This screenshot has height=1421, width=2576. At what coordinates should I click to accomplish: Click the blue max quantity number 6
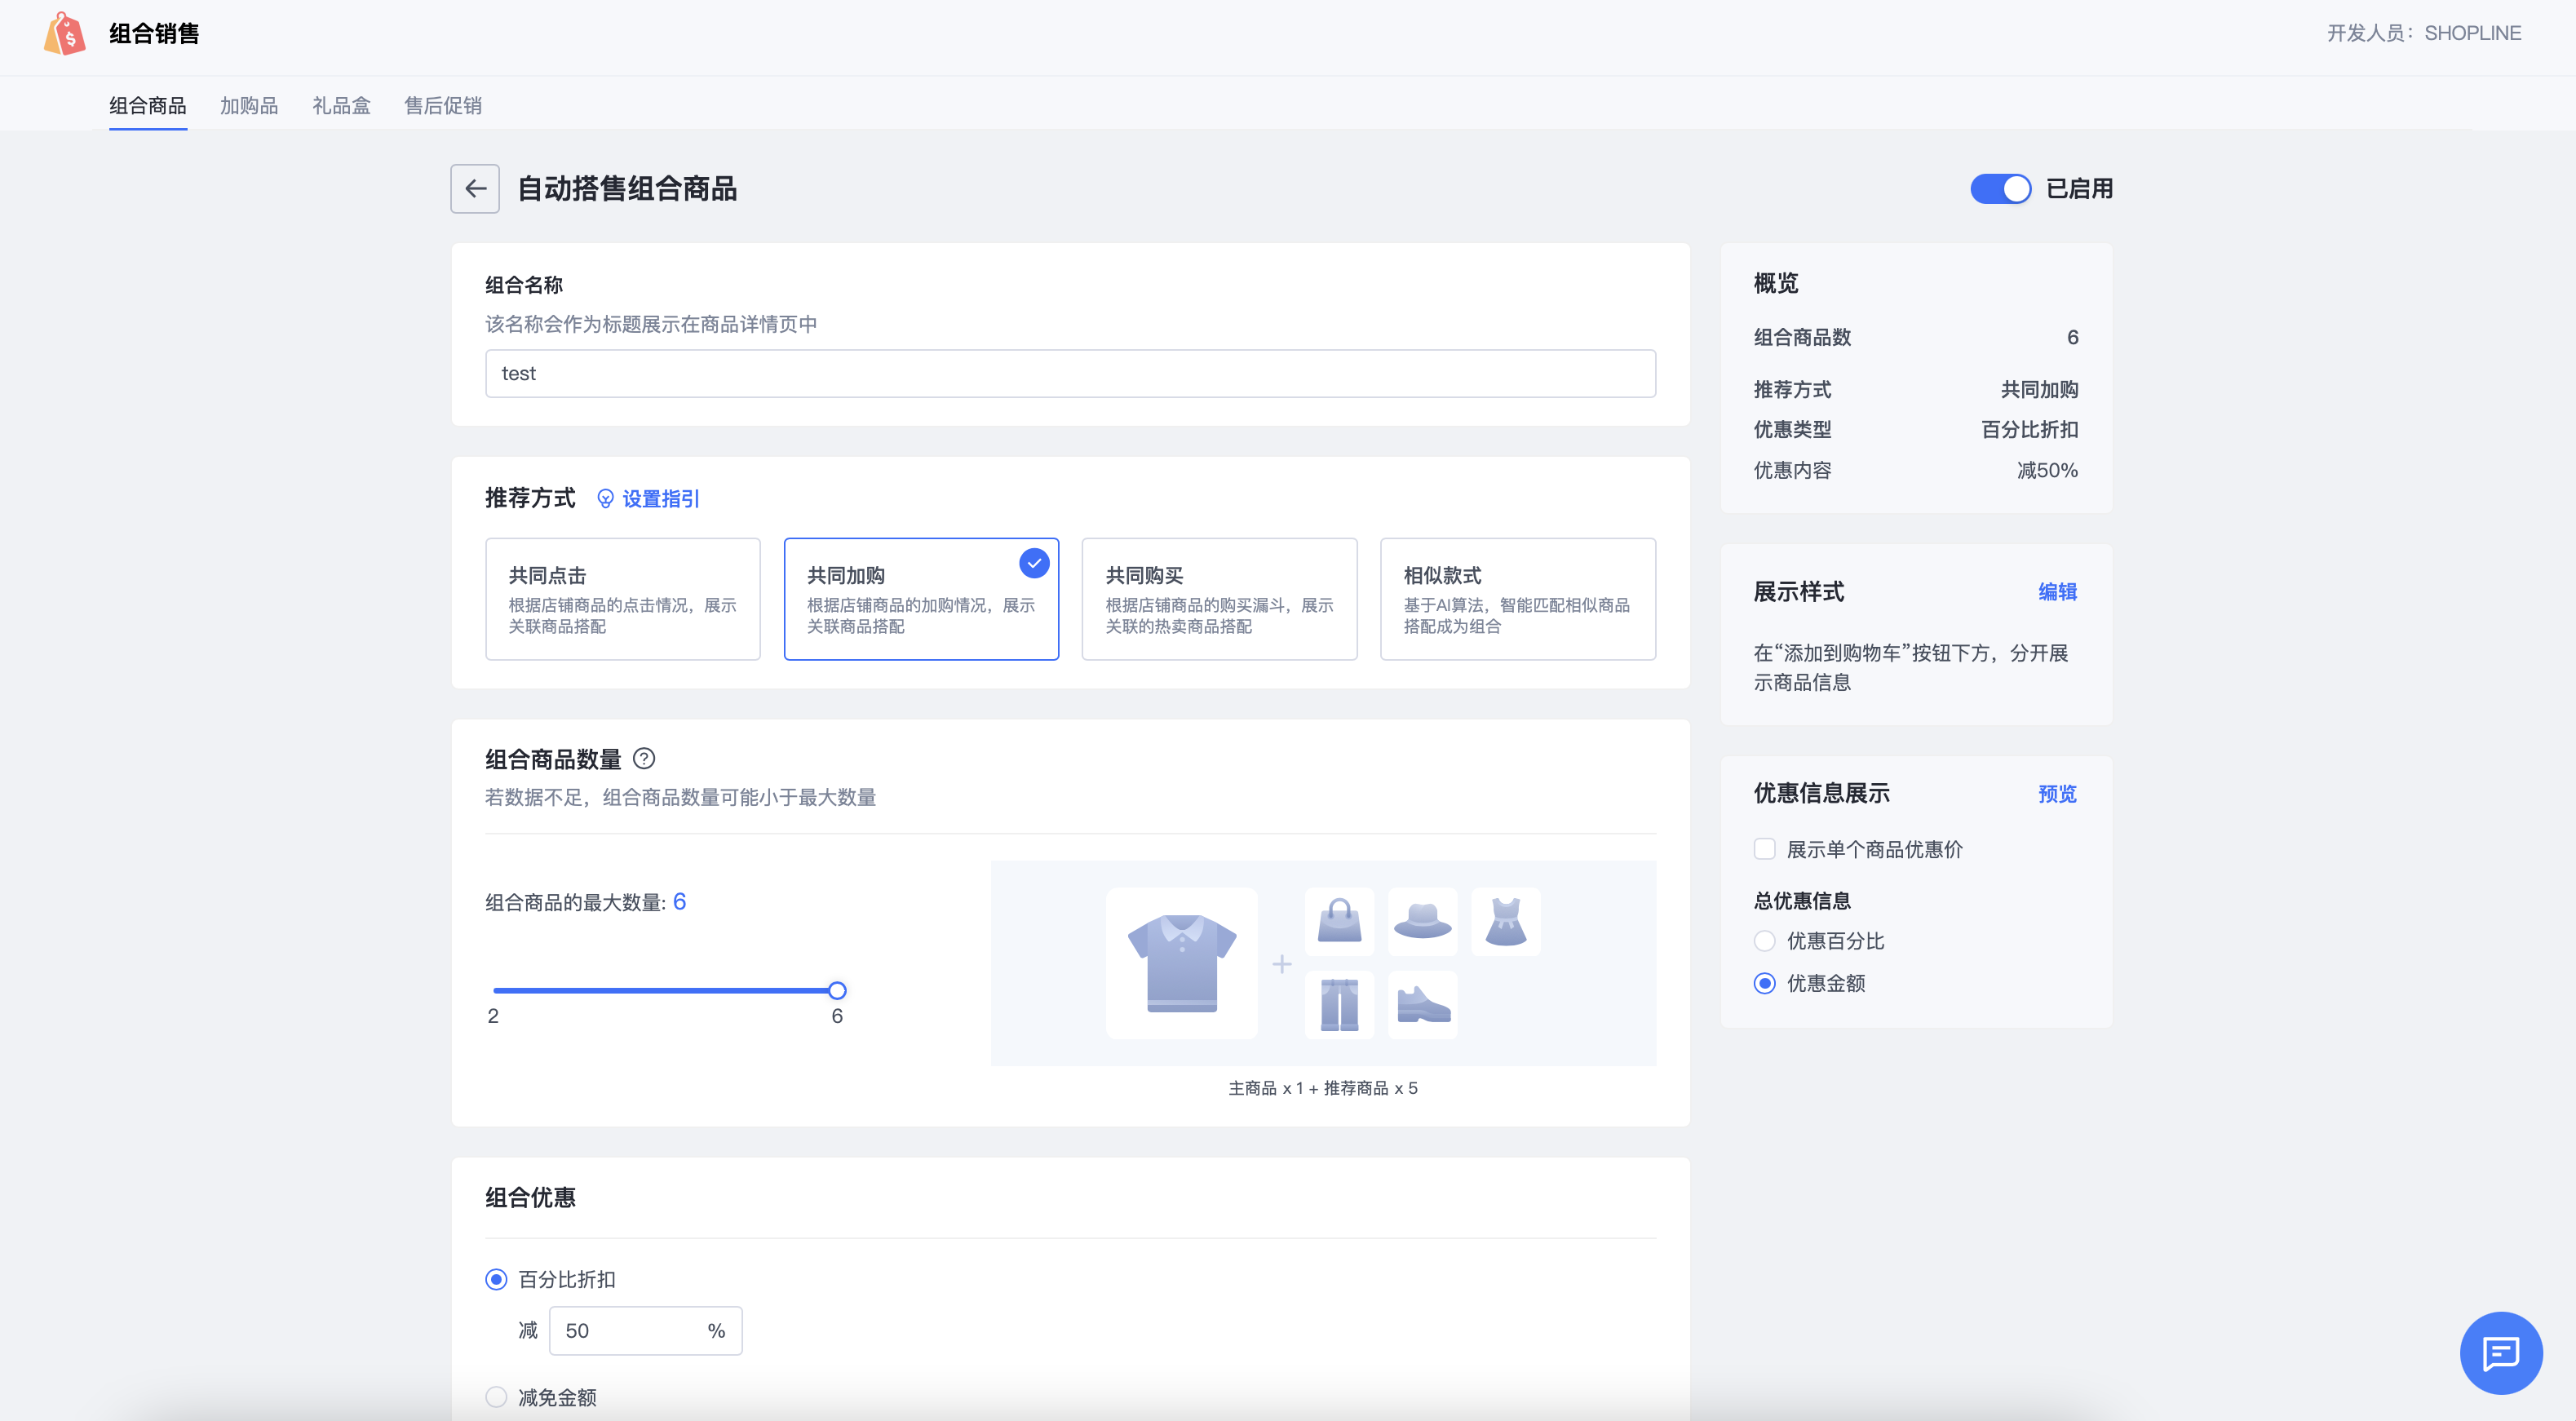(679, 902)
